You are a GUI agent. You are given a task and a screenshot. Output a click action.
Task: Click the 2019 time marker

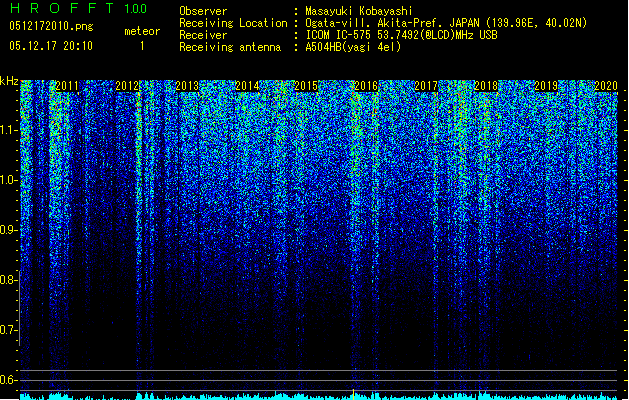[x=546, y=86]
